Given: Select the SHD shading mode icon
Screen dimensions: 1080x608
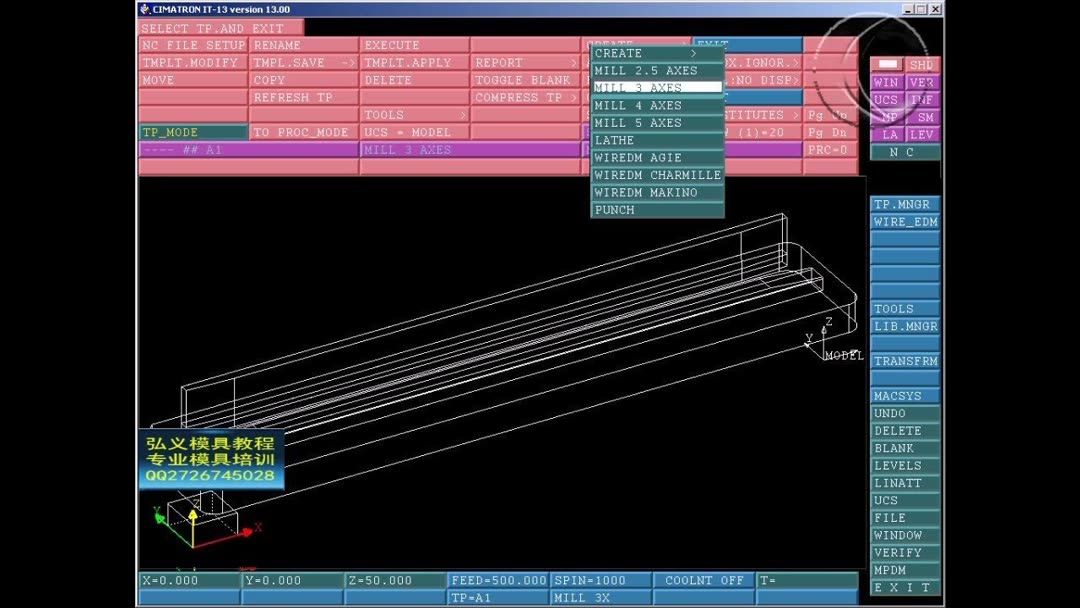Looking at the screenshot, I should point(922,64).
